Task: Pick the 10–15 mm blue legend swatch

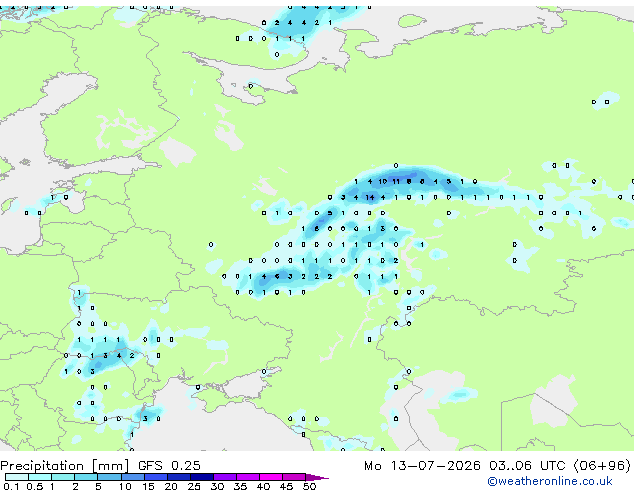Action: (133, 477)
